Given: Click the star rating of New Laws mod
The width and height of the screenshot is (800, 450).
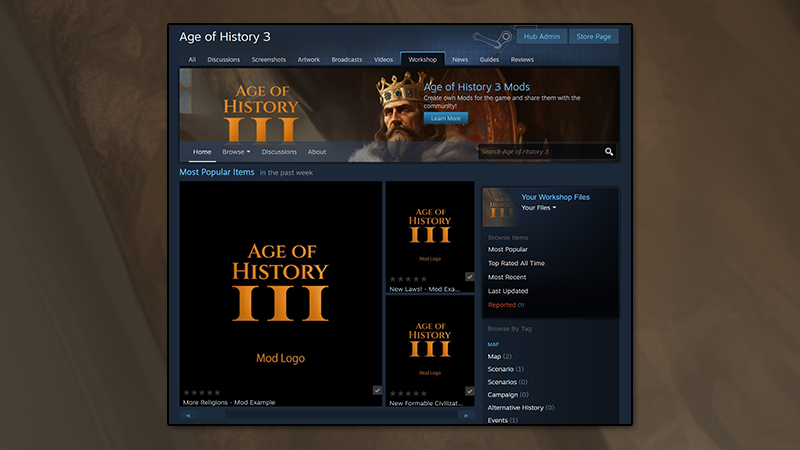Looking at the screenshot, I should (x=408, y=279).
